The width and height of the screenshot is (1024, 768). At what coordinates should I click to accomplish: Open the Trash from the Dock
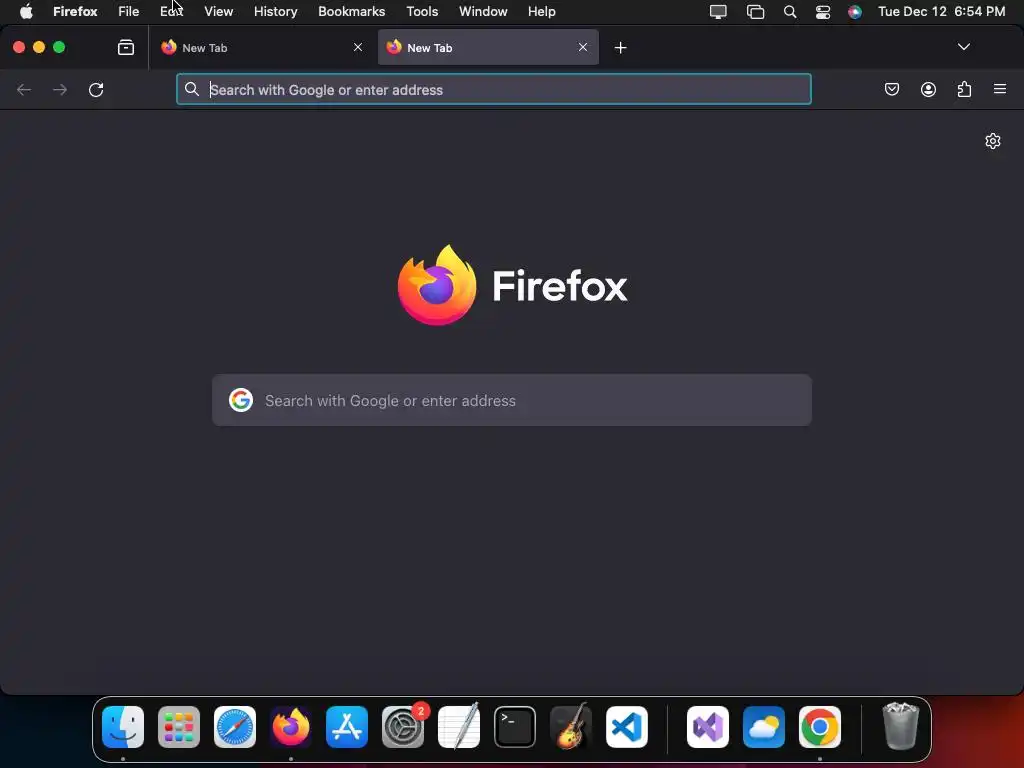[x=901, y=726]
